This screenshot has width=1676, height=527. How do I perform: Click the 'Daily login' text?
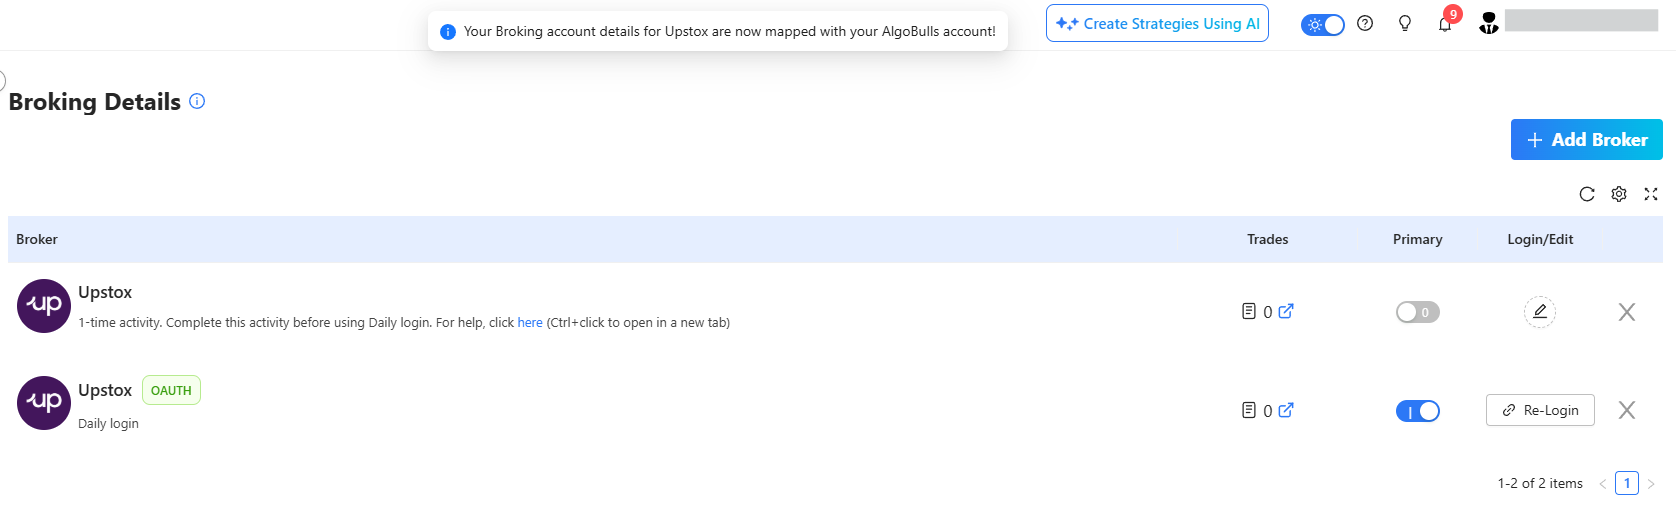tap(108, 424)
